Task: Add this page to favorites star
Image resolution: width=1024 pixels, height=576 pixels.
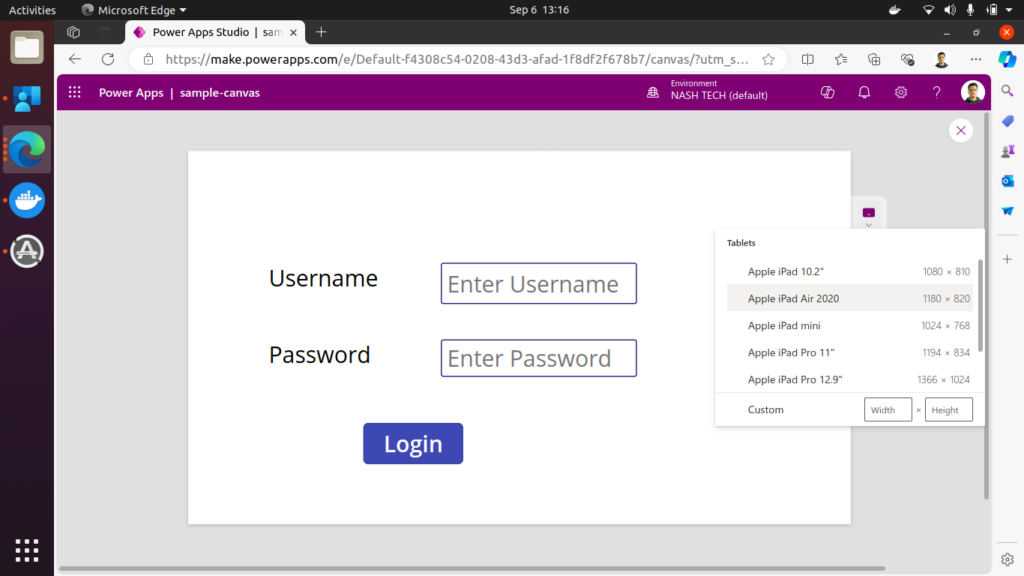Action: (x=768, y=59)
